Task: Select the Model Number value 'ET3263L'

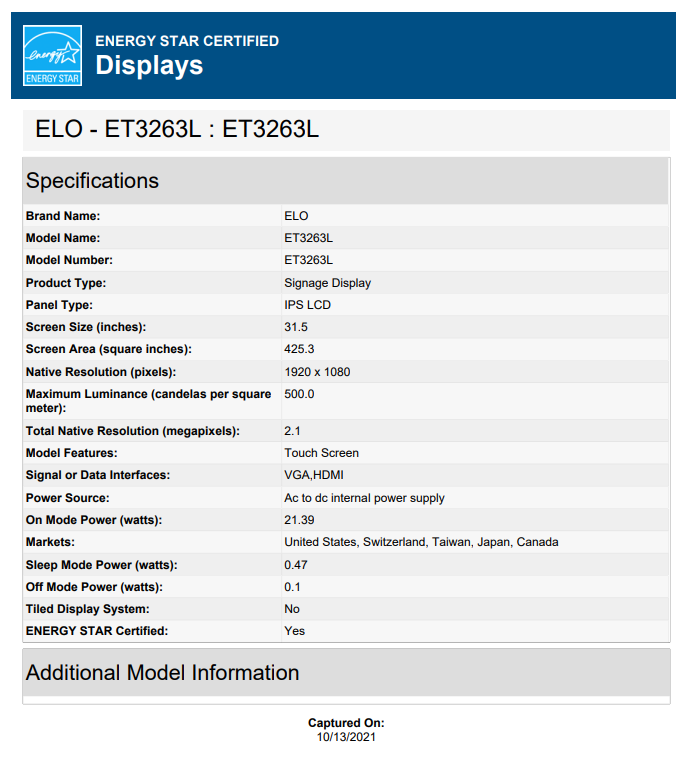Action: click(x=308, y=260)
